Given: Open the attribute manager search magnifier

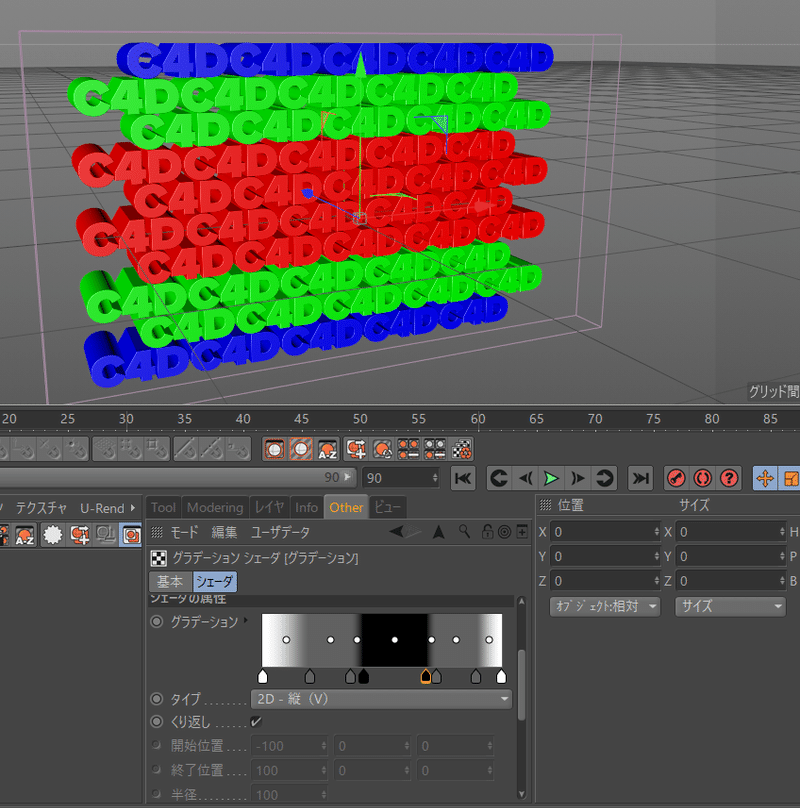Looking at the screenshot, I should point(464,532).
